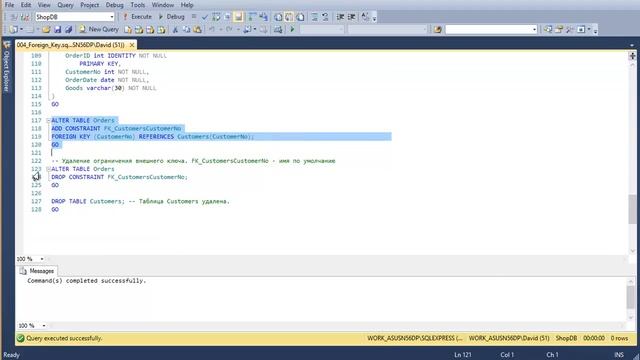The width and height of the screenshot is (640, 360).
Task: Click the New Query button
Action: (99, 29)
